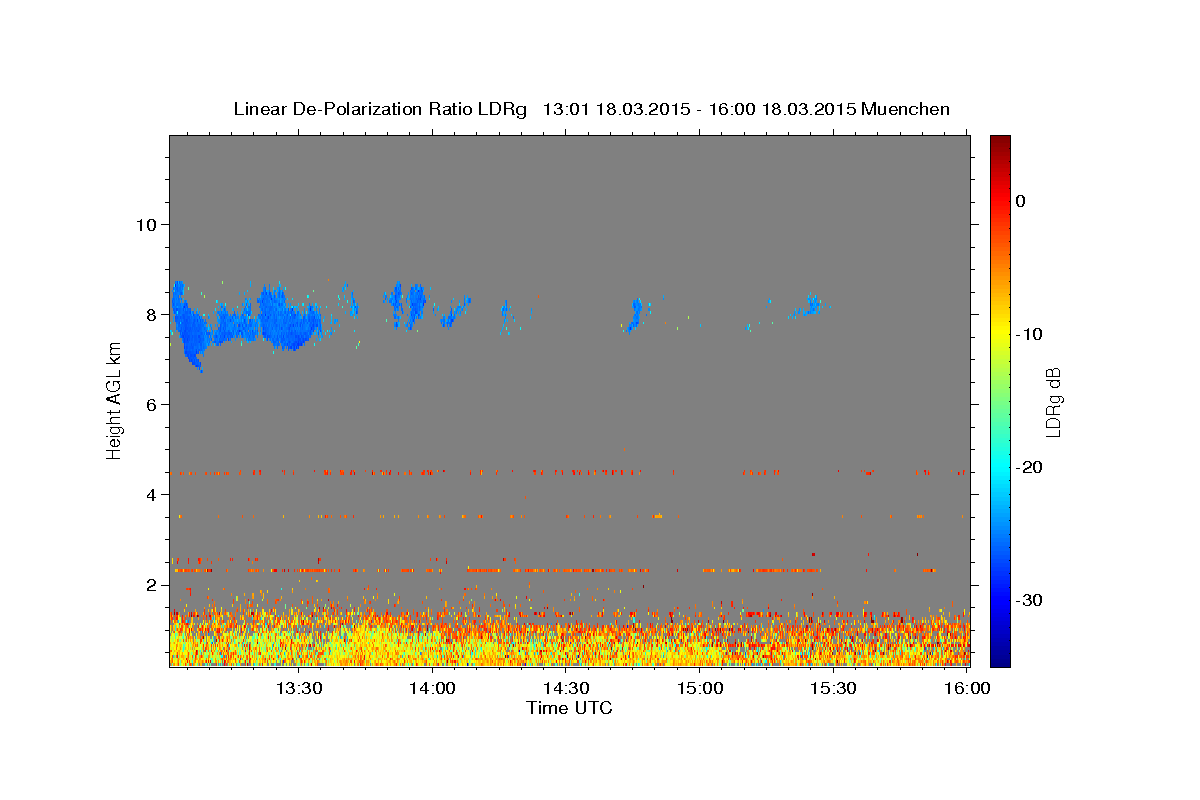Click the plot title 'Linear De-Polarization Ratio LDRg'

380,109
